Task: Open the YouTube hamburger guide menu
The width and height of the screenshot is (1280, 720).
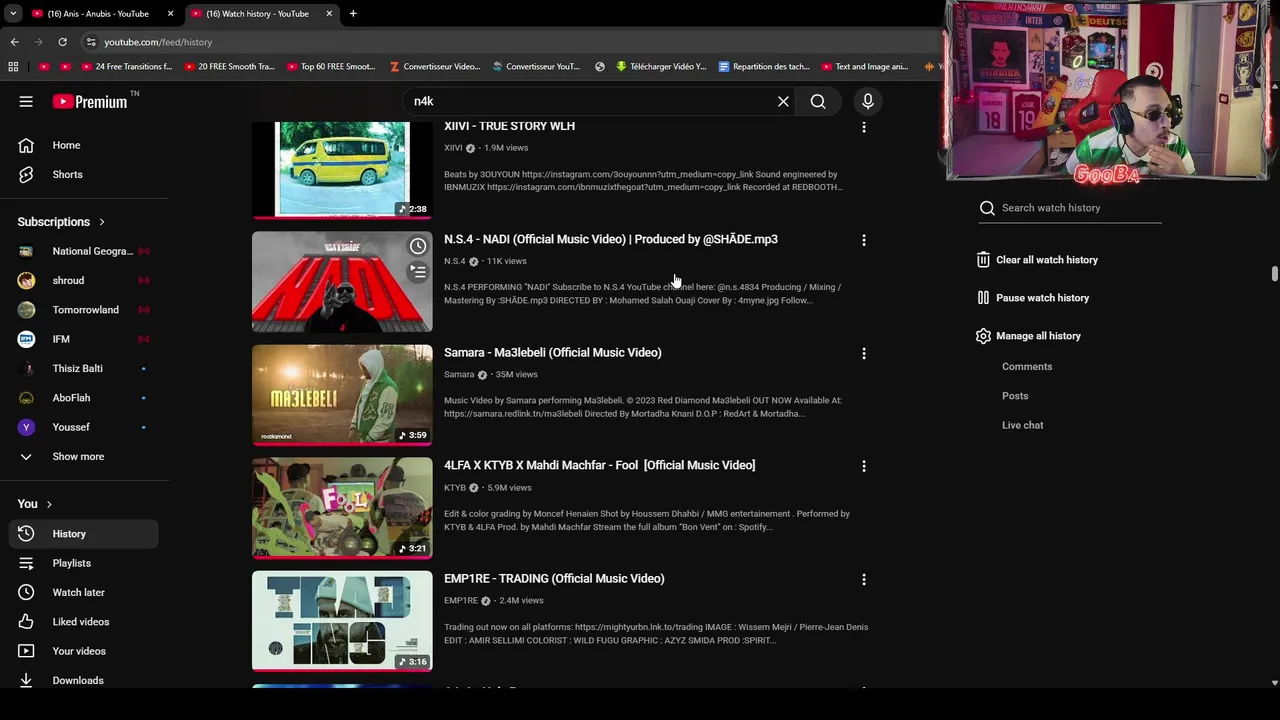Action: tap(26, 101)
